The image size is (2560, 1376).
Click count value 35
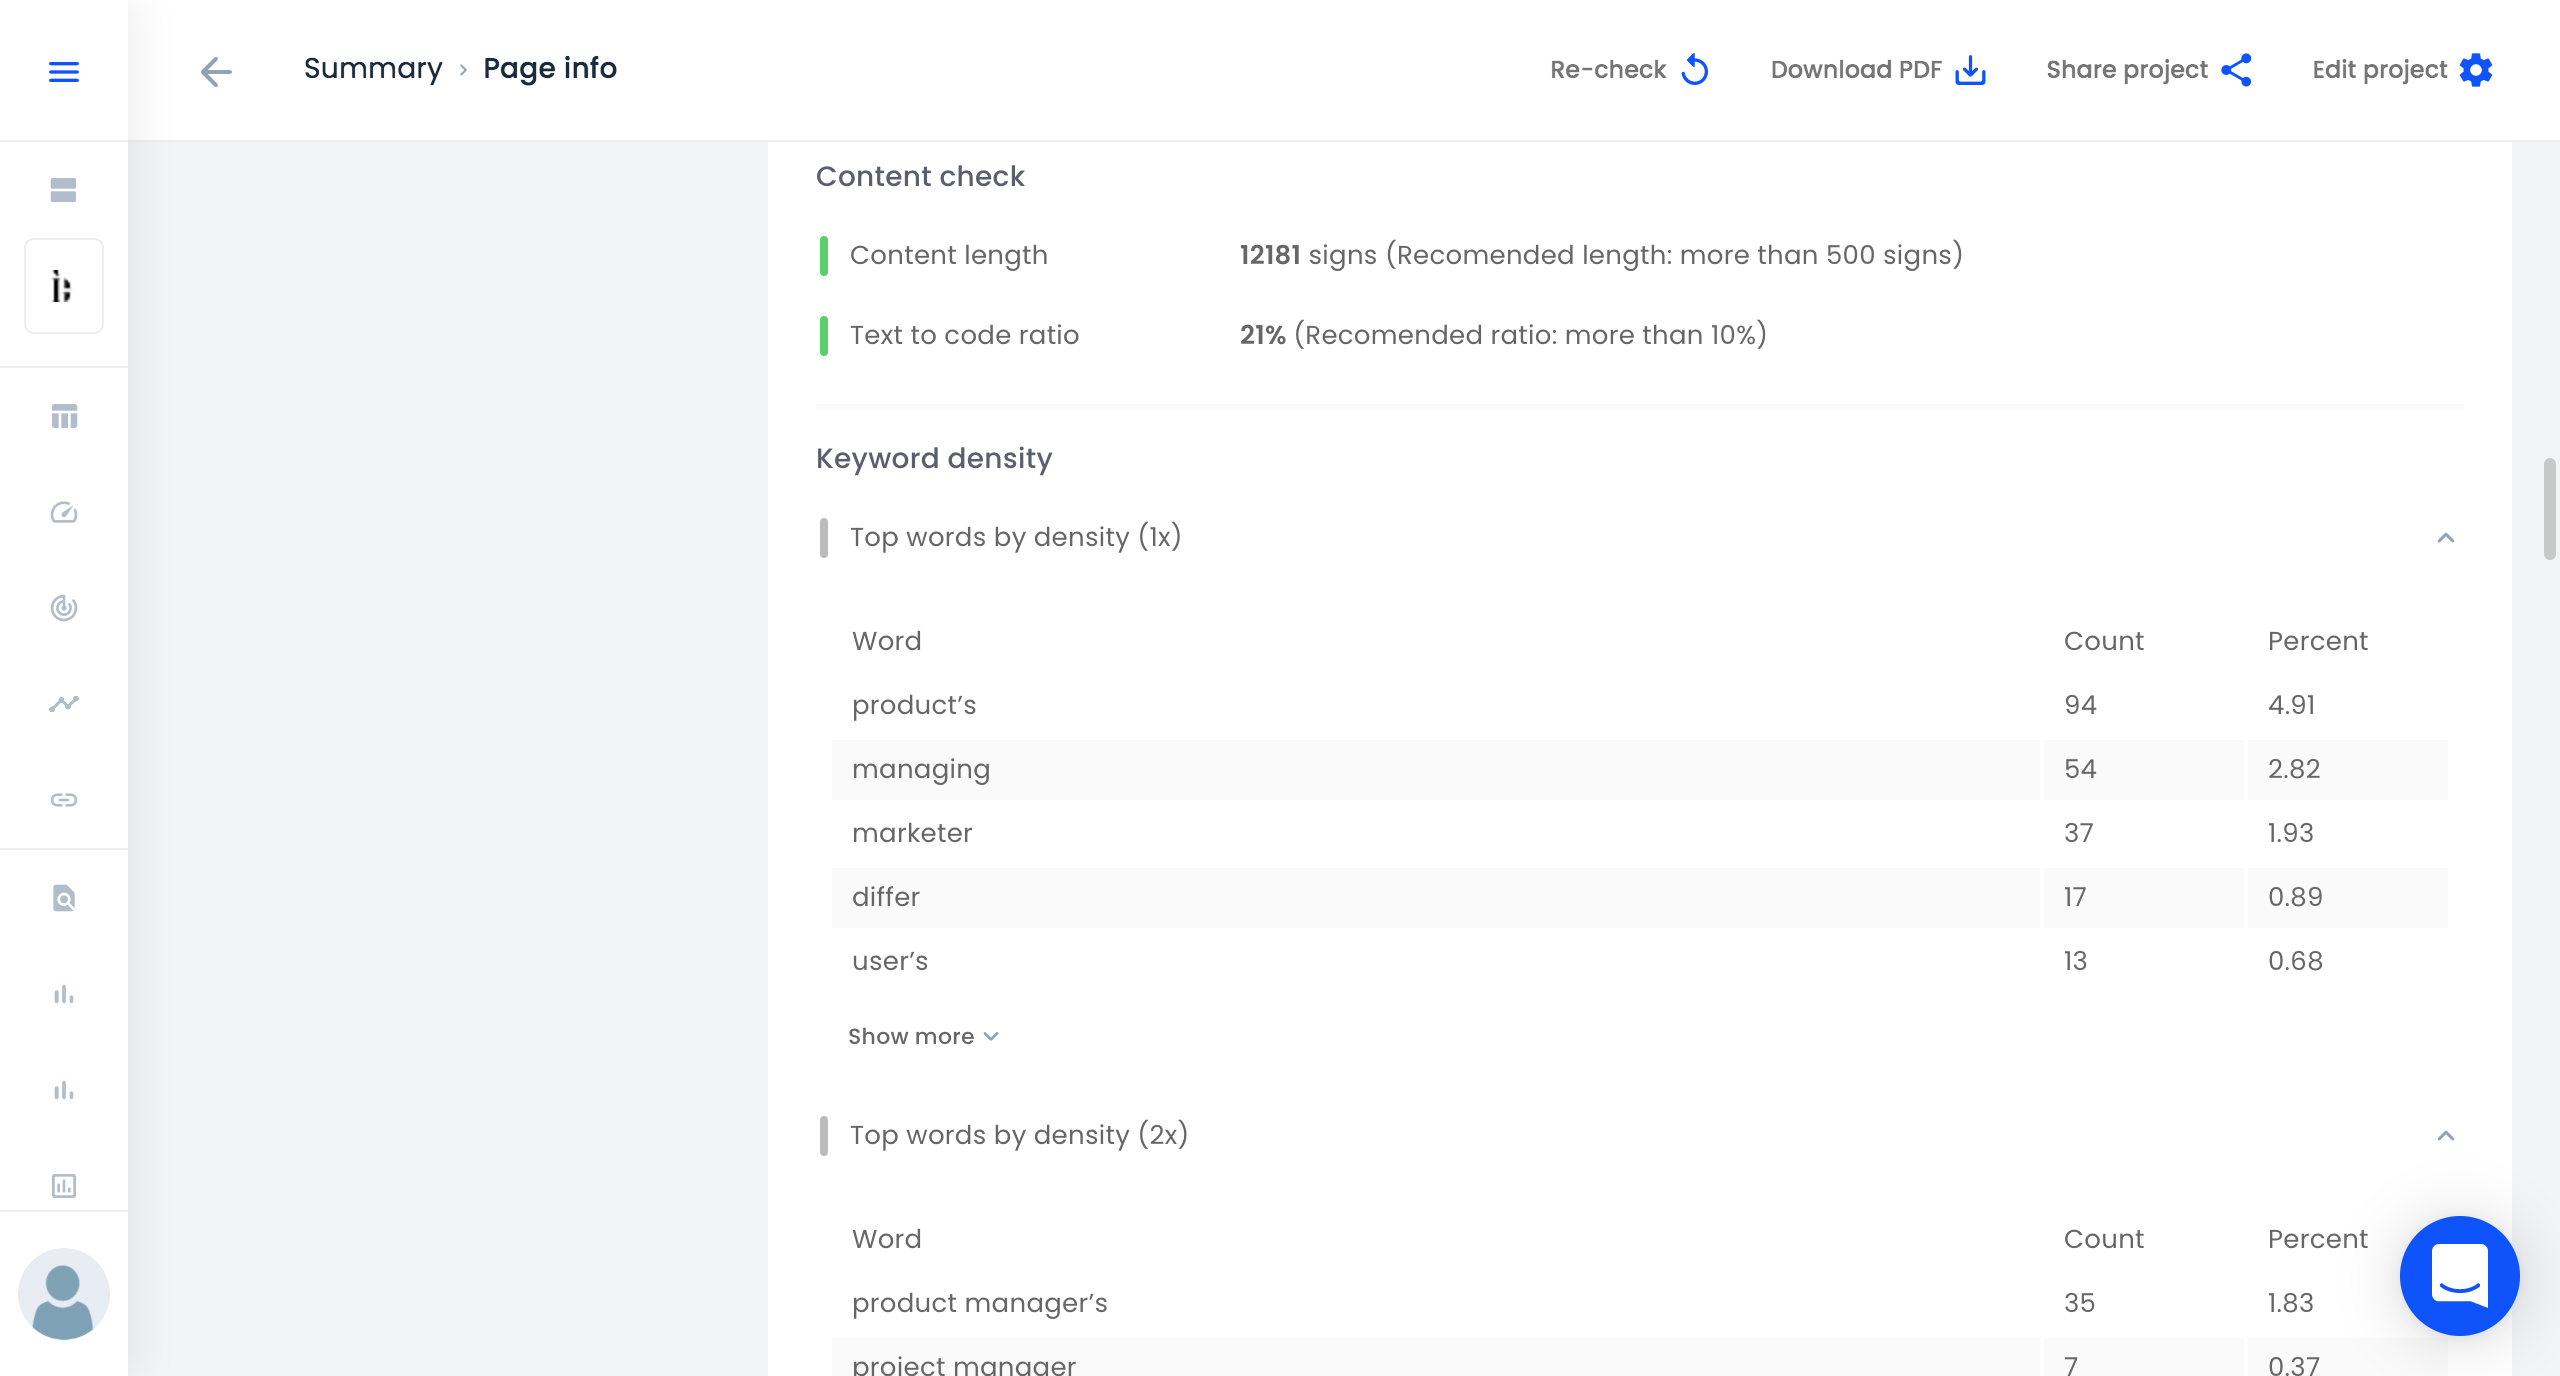pos(2079,1303)
